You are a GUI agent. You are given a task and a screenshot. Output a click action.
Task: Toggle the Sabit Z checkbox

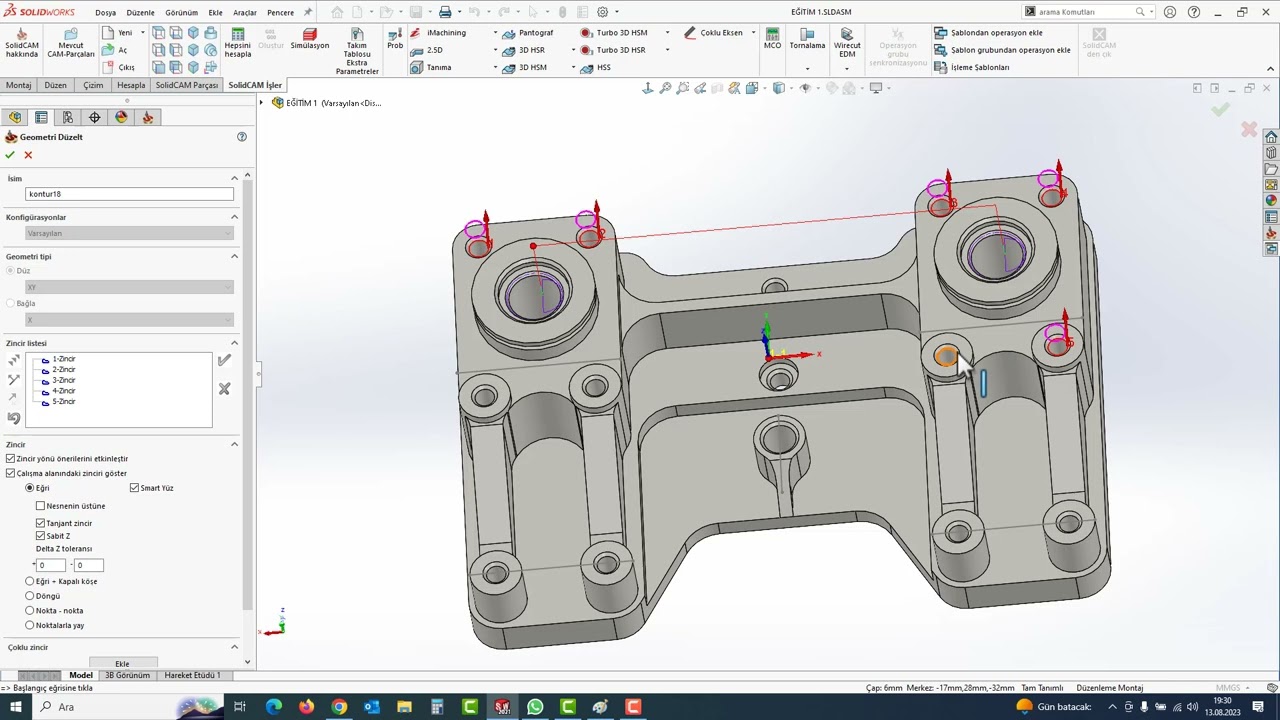point(41,536)
